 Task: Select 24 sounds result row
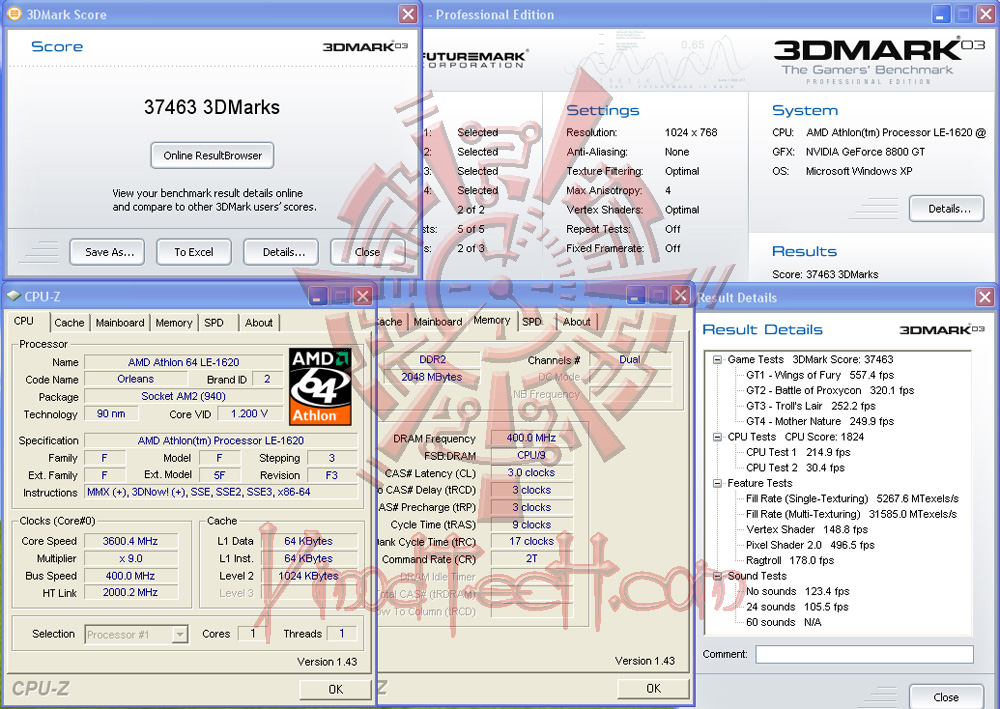797,607
